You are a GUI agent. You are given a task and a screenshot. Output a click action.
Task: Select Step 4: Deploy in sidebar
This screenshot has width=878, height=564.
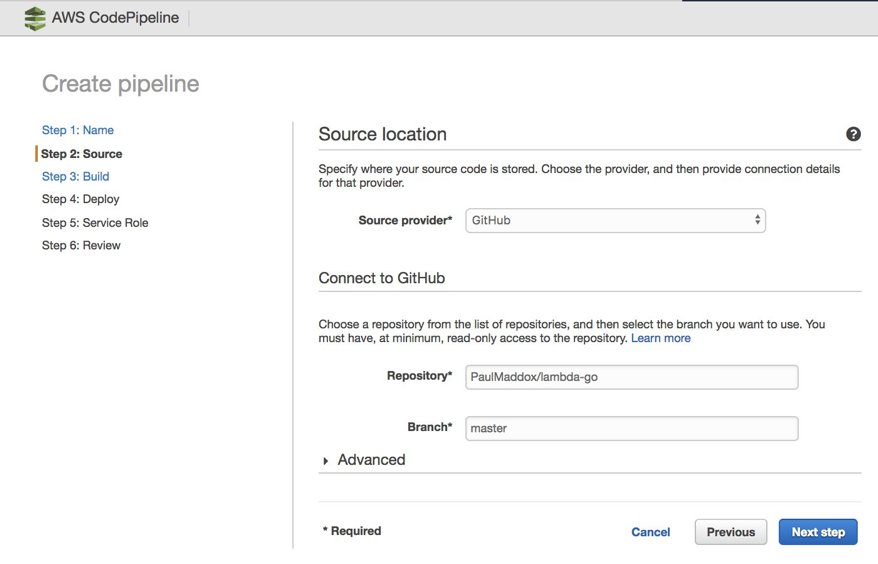tap(81, 199)
